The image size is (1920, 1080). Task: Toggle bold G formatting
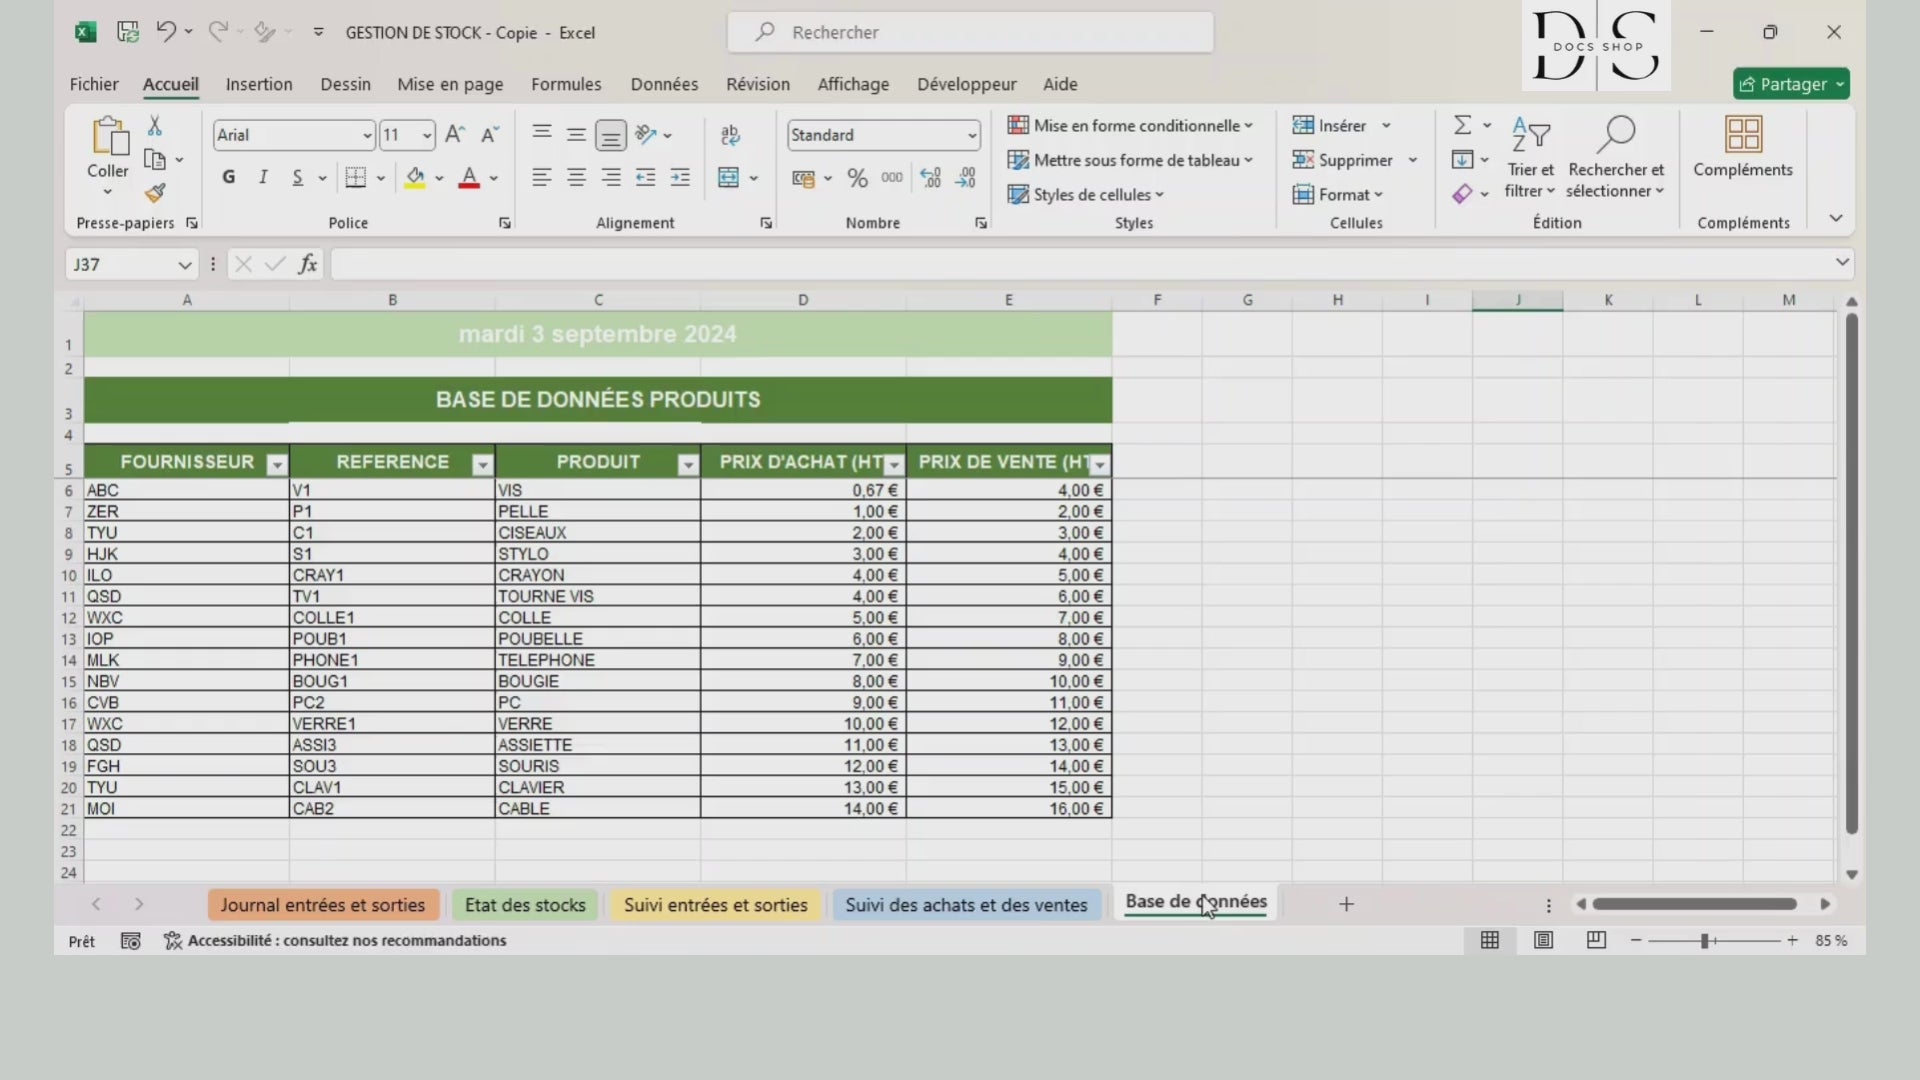pyautogui.click(x=229, y=178)
